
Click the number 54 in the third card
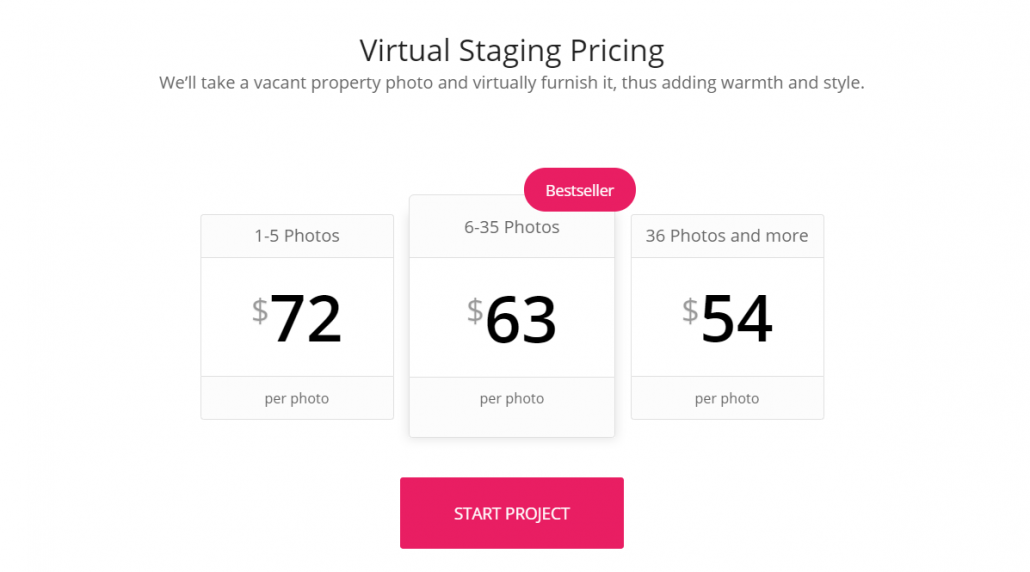point(736,319)
